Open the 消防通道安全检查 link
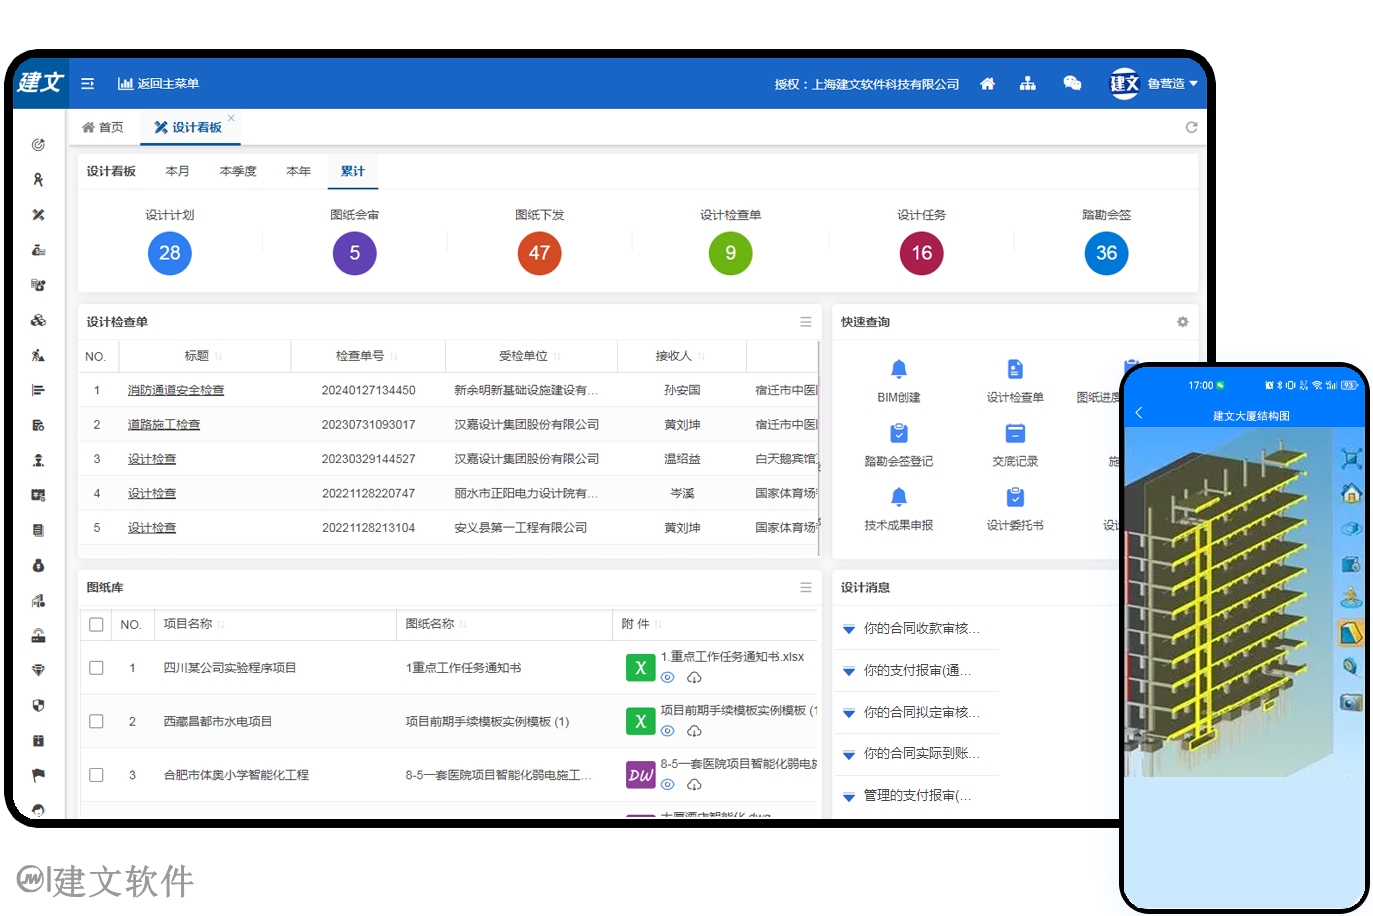Image resolution: width=1373 pixels, height=916 pixels. pyautogui.click(x=176, y=390)
